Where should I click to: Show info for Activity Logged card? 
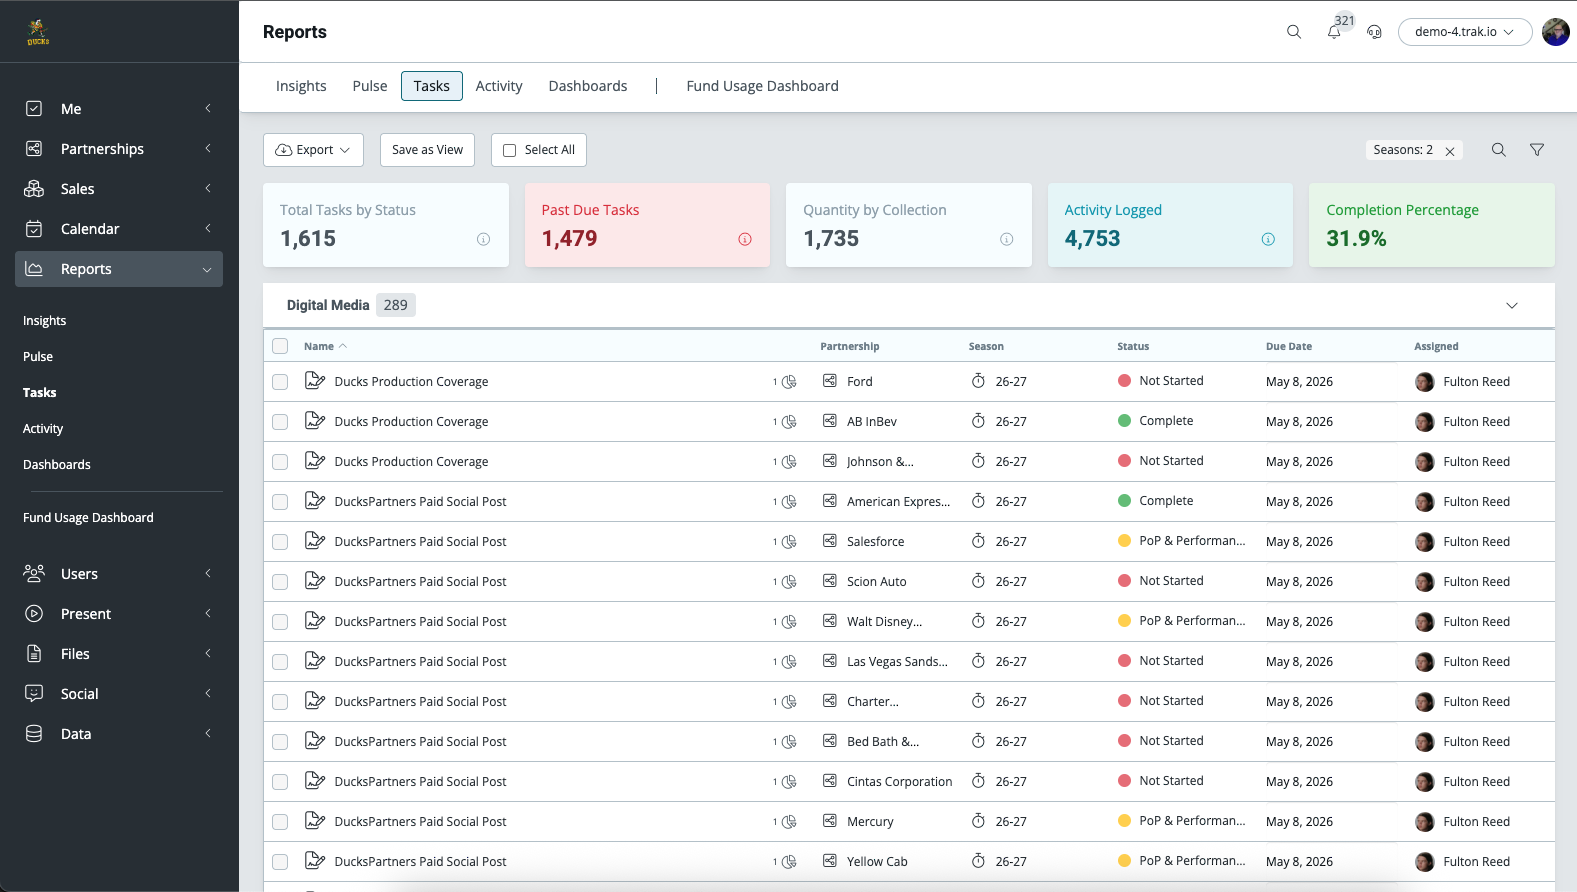click(1268, 239)
